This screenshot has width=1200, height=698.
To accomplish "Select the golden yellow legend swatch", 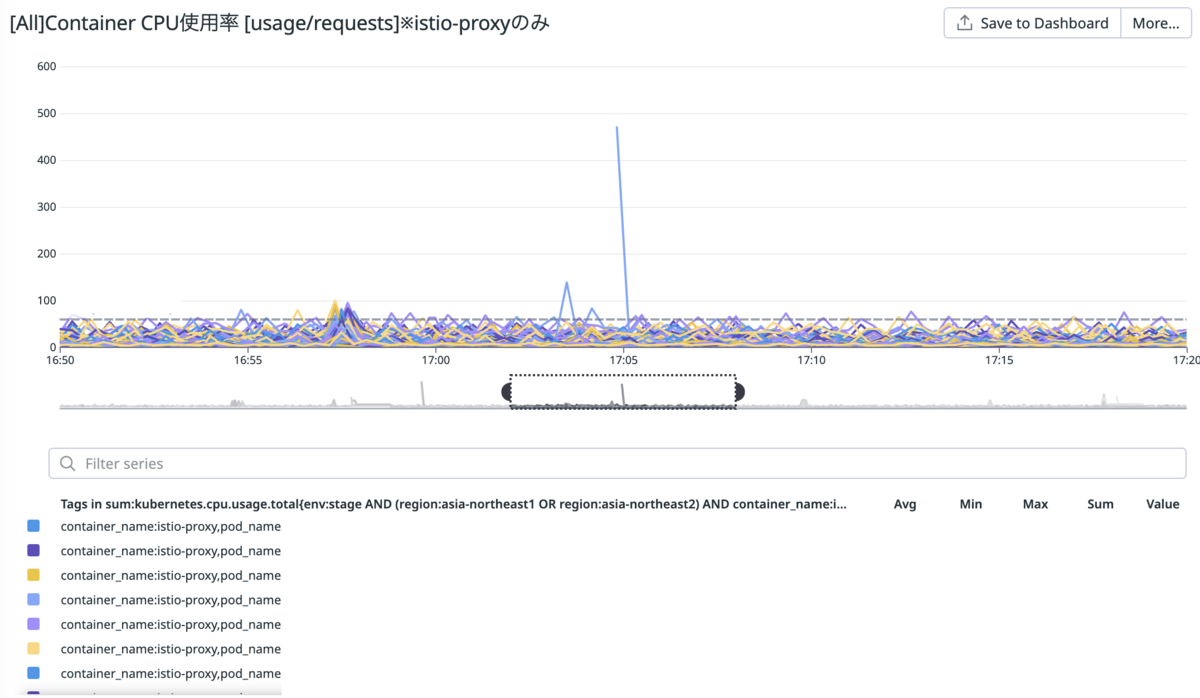I will click(34, 575).
